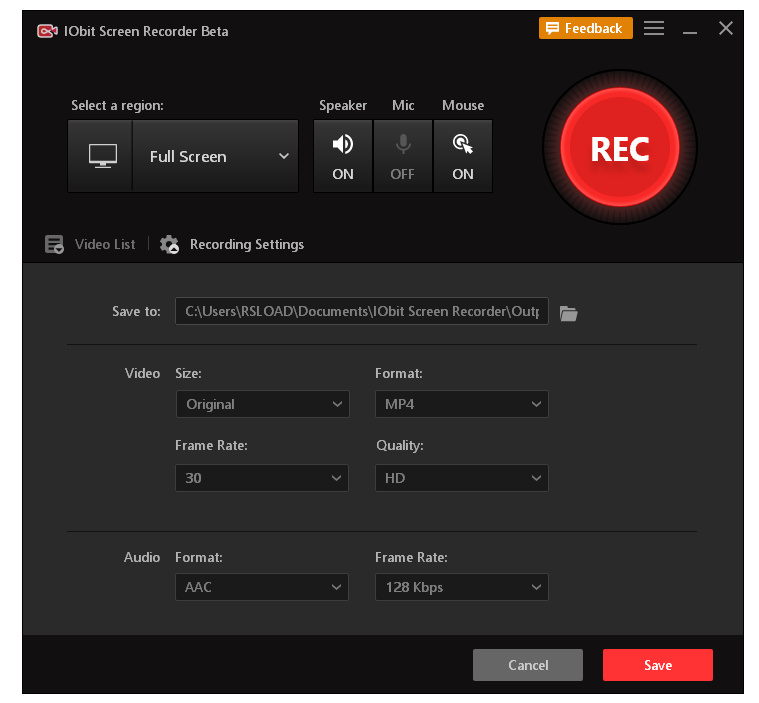Click the 'Select a region:' label
The image size is (759, 703).
coord(117,106)
